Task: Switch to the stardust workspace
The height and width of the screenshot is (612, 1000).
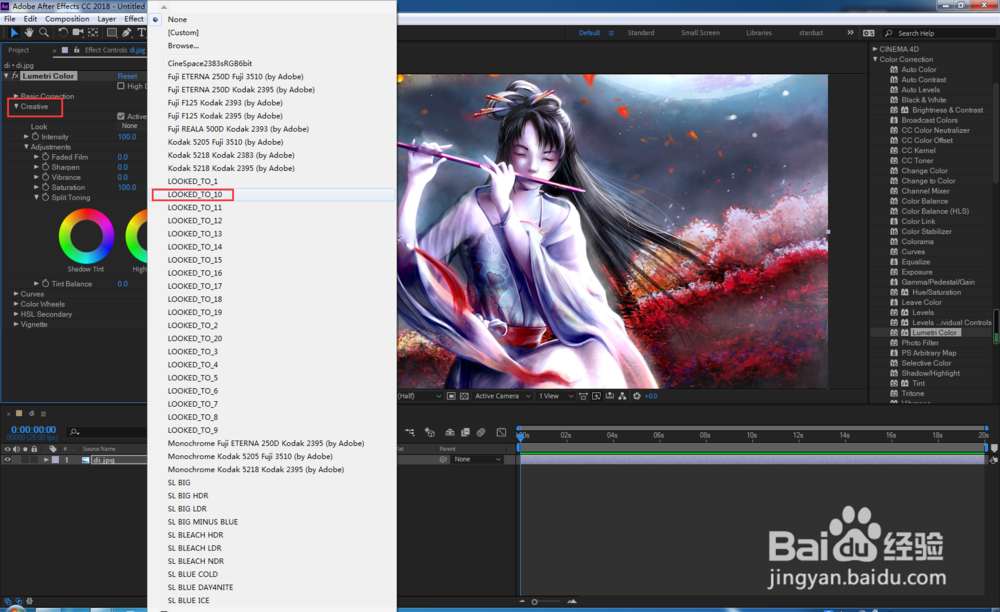Action: coord(811,33)
